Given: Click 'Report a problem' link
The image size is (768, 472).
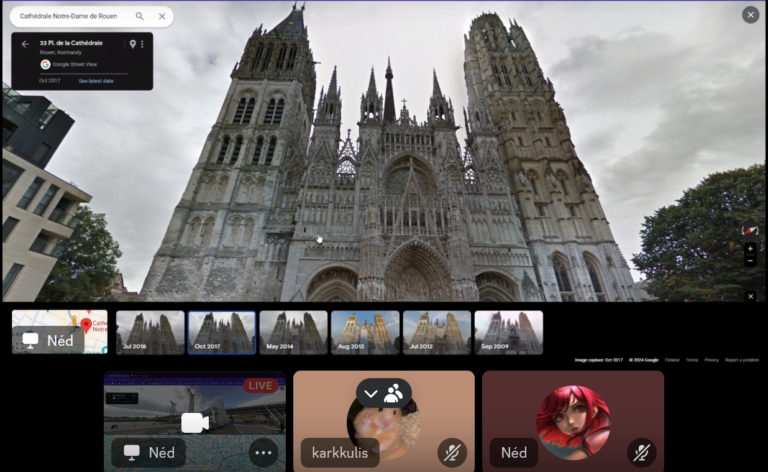Looking at the screenshot, I should point(742,359).
